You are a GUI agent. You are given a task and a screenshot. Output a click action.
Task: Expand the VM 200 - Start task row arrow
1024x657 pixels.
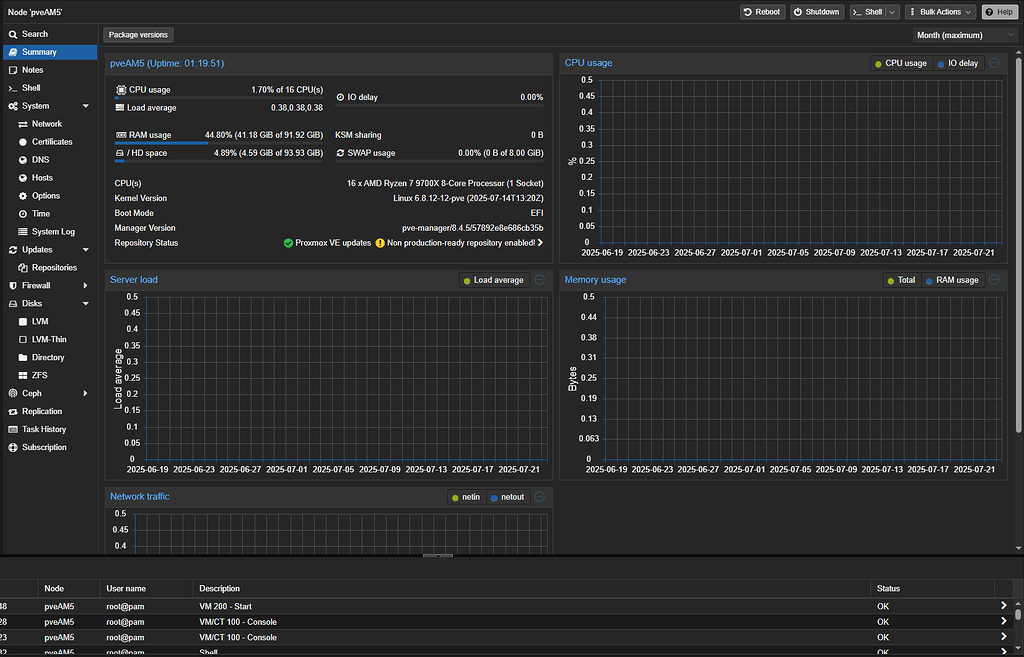pyautogui.click(x=1003, y=605)
